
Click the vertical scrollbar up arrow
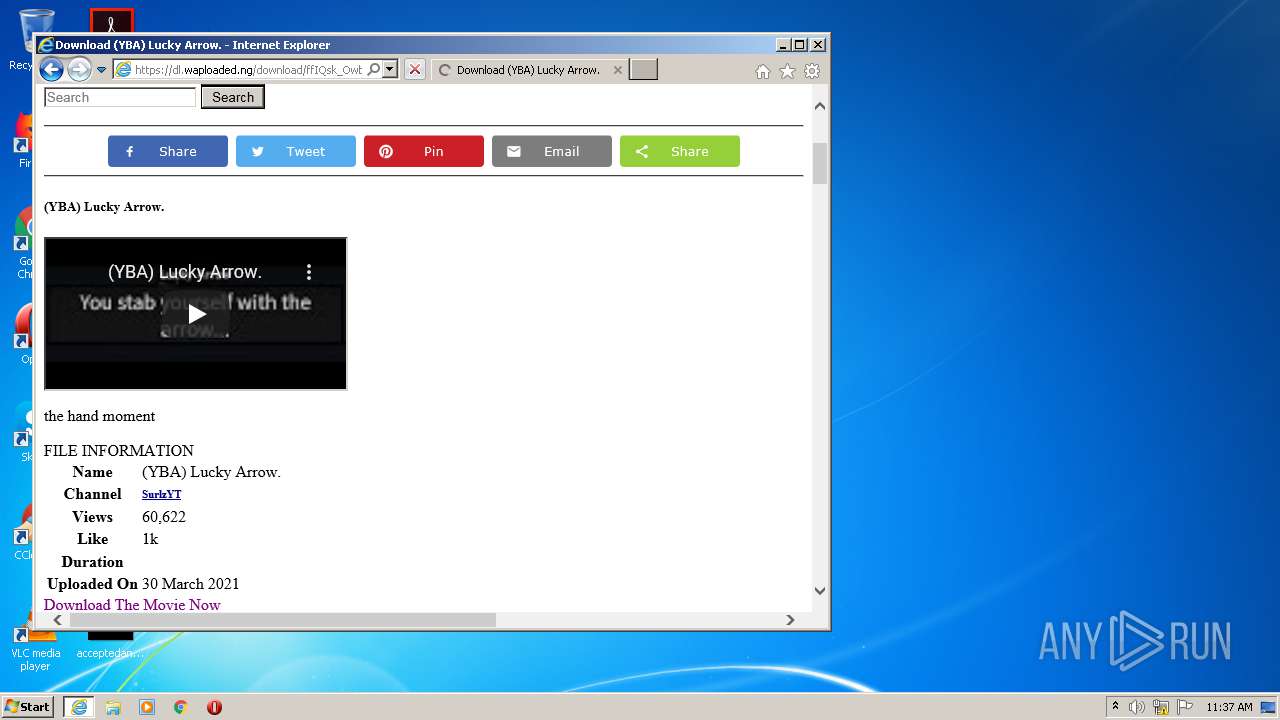pos(820,106)
